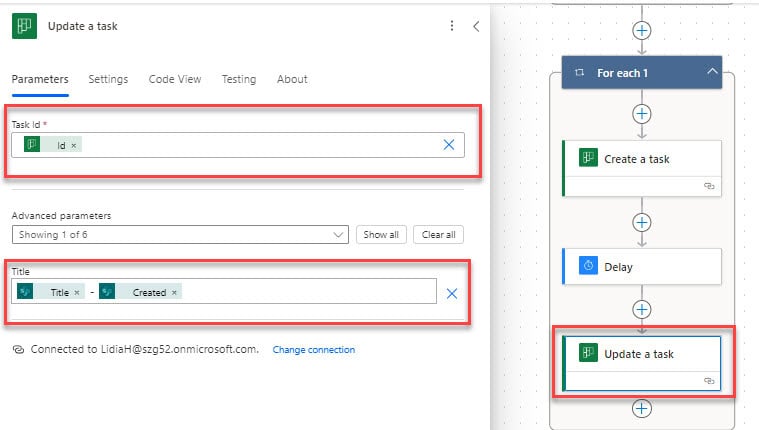Switch to the Parameters tab

(x=40, y=79)
